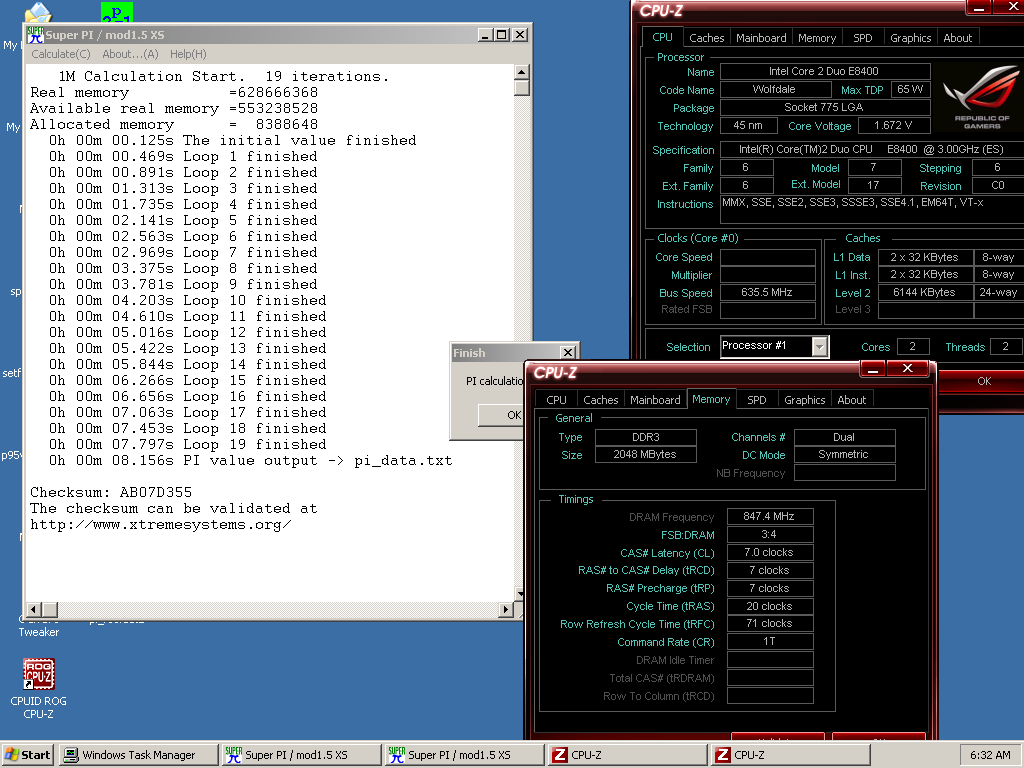Click the Level 2 6144 KBytes cache value

tap(925, 293)
